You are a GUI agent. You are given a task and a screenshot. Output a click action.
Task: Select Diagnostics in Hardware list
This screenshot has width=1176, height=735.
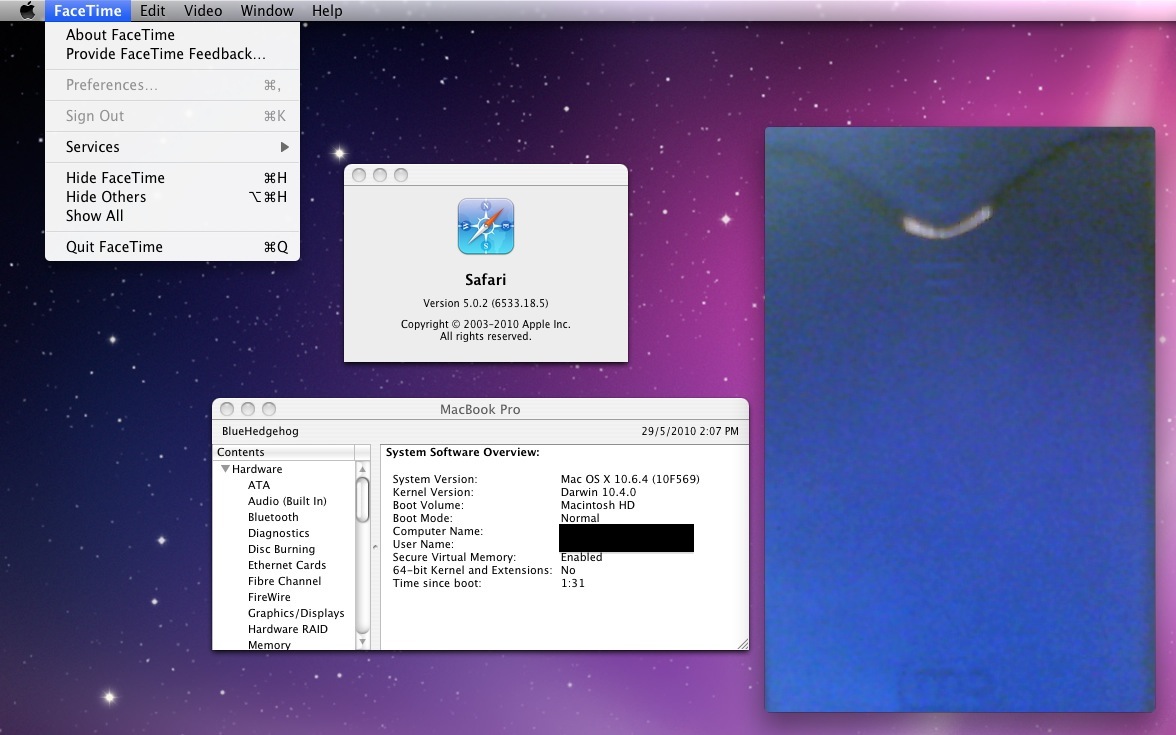[x=278, y=533]
